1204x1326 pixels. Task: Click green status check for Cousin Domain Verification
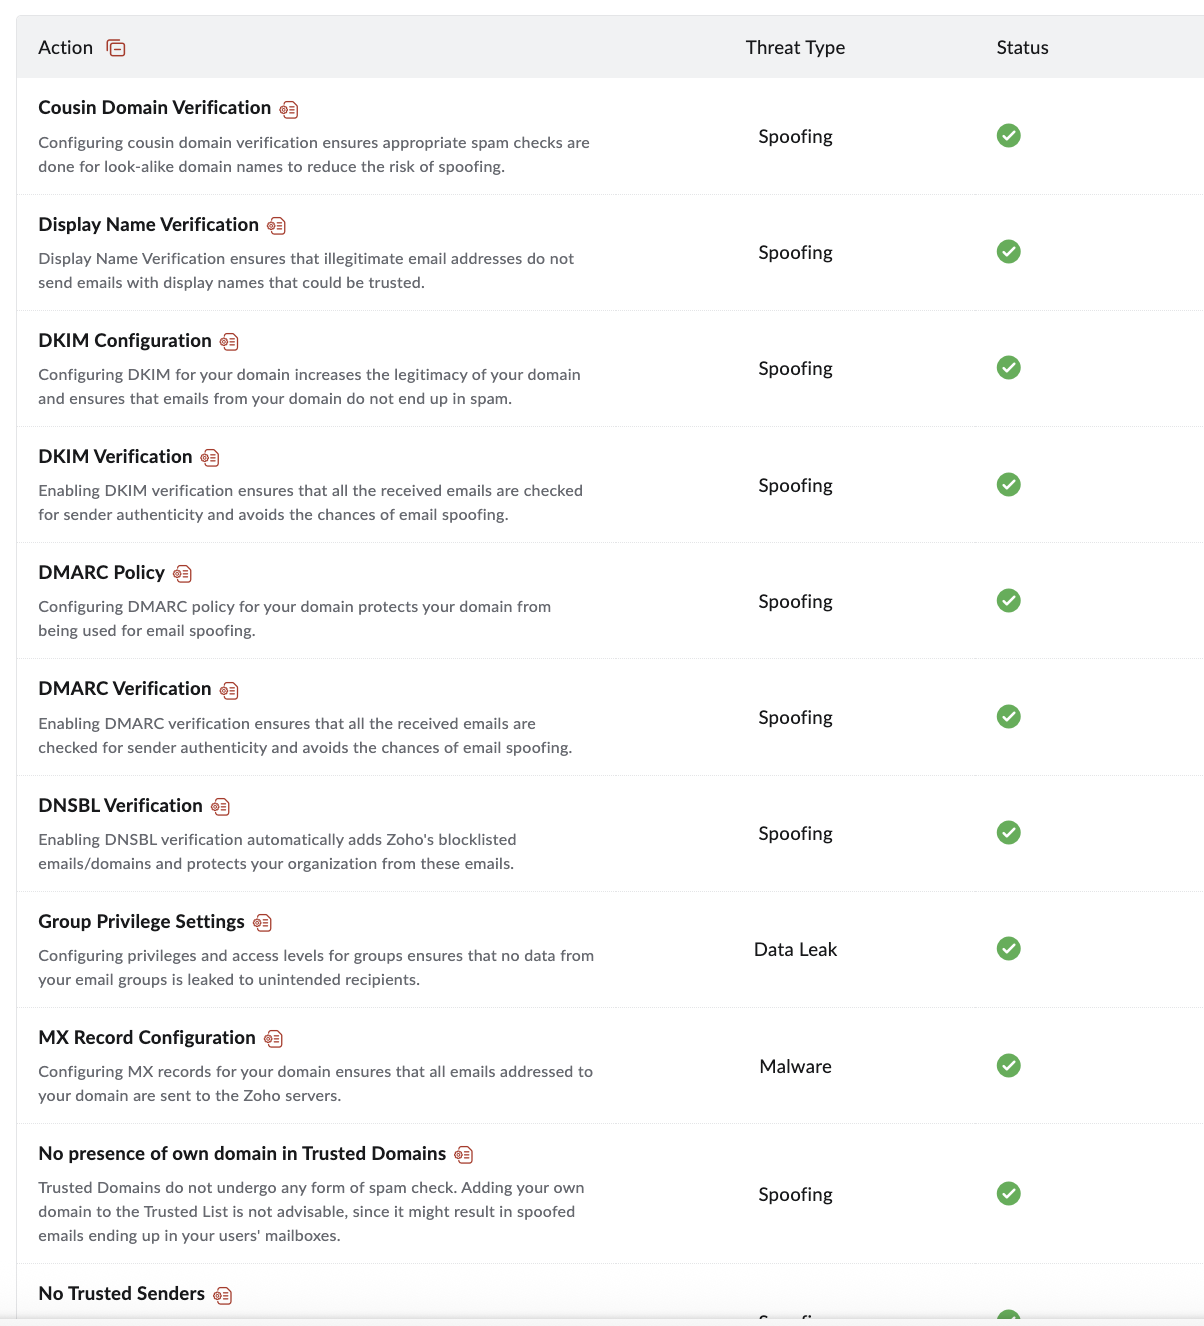pyautogui.click(x=1008, y=136)
